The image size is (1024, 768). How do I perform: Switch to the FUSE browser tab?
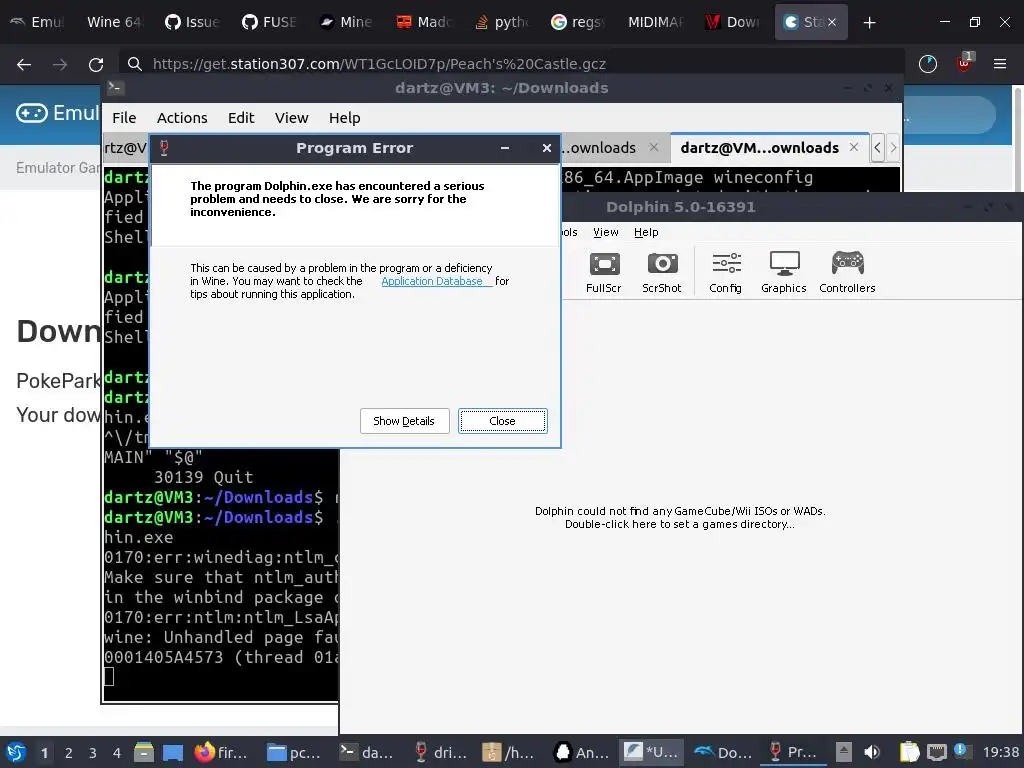269,22
